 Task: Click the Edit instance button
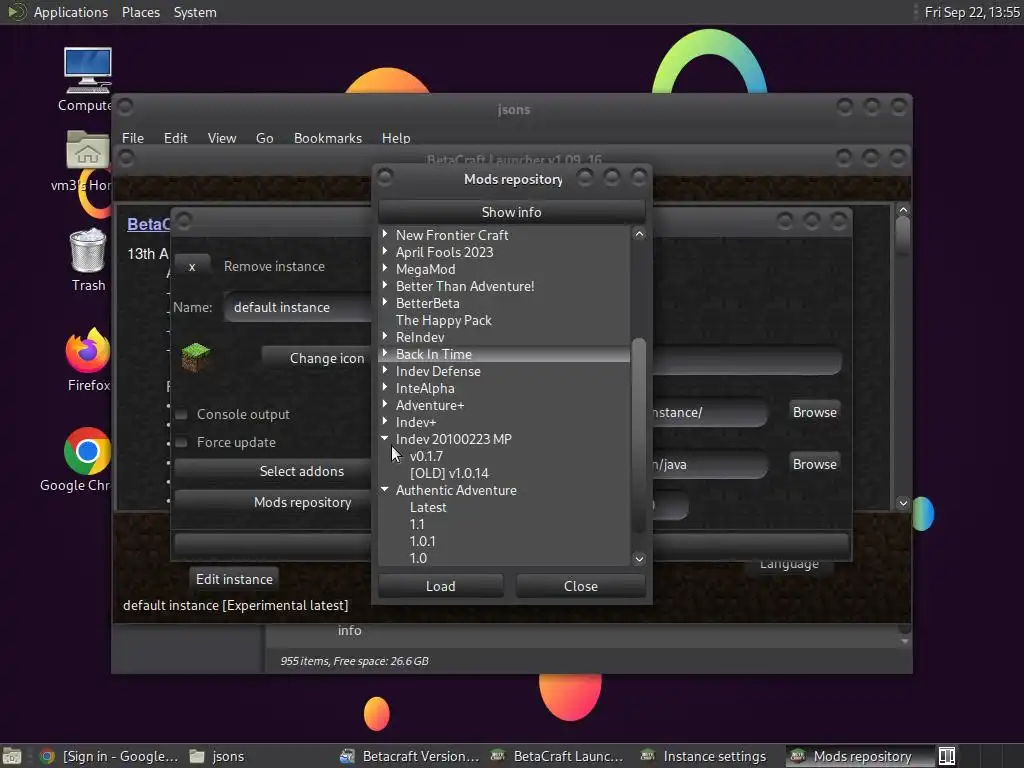(x=234, y=579)
